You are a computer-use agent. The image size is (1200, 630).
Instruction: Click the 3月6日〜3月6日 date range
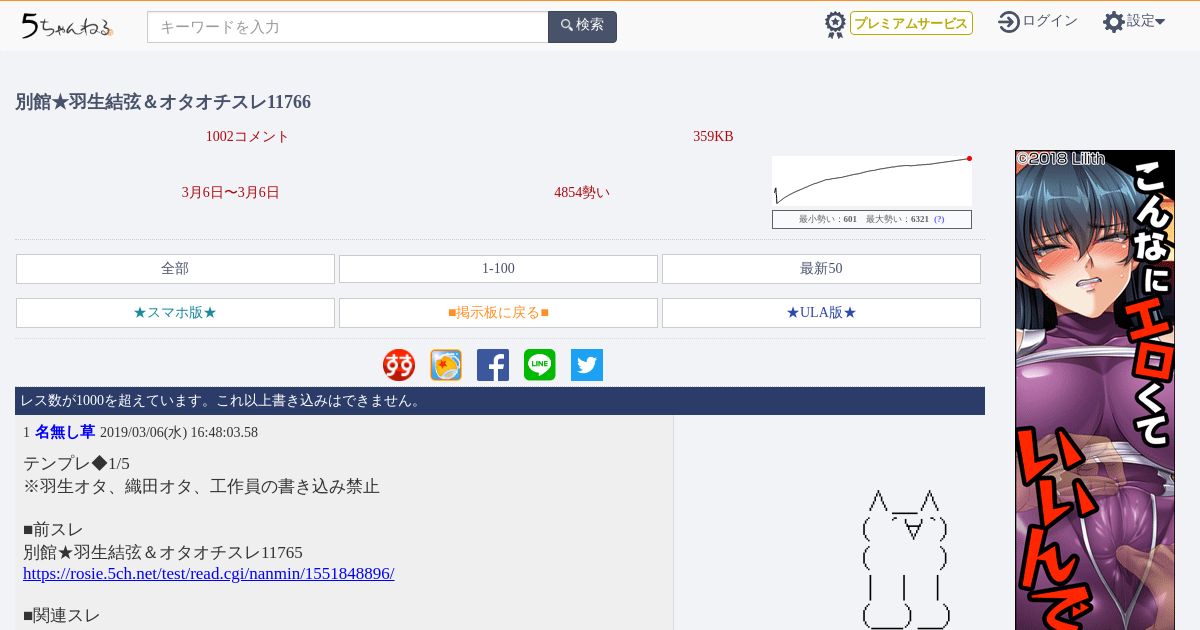click(231, 193)
